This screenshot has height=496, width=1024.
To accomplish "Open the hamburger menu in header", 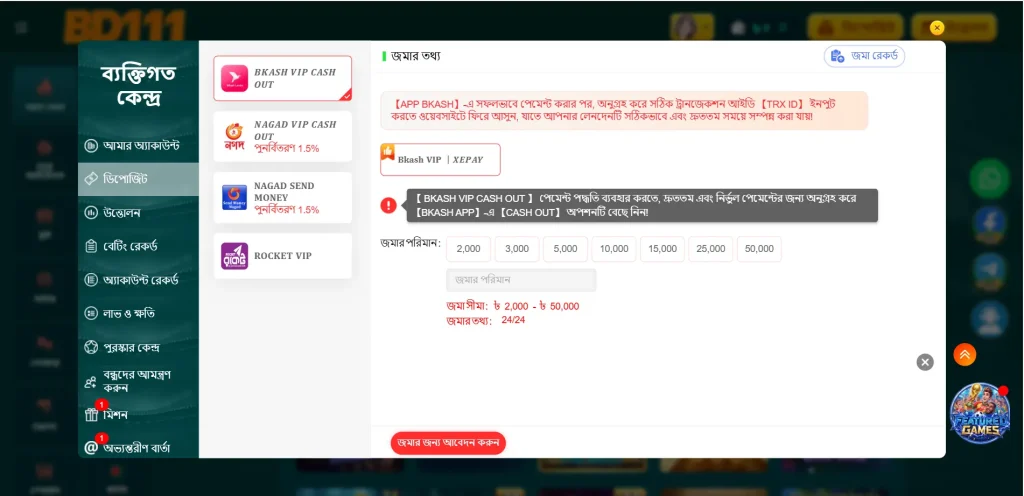I will tap(22, 27).
